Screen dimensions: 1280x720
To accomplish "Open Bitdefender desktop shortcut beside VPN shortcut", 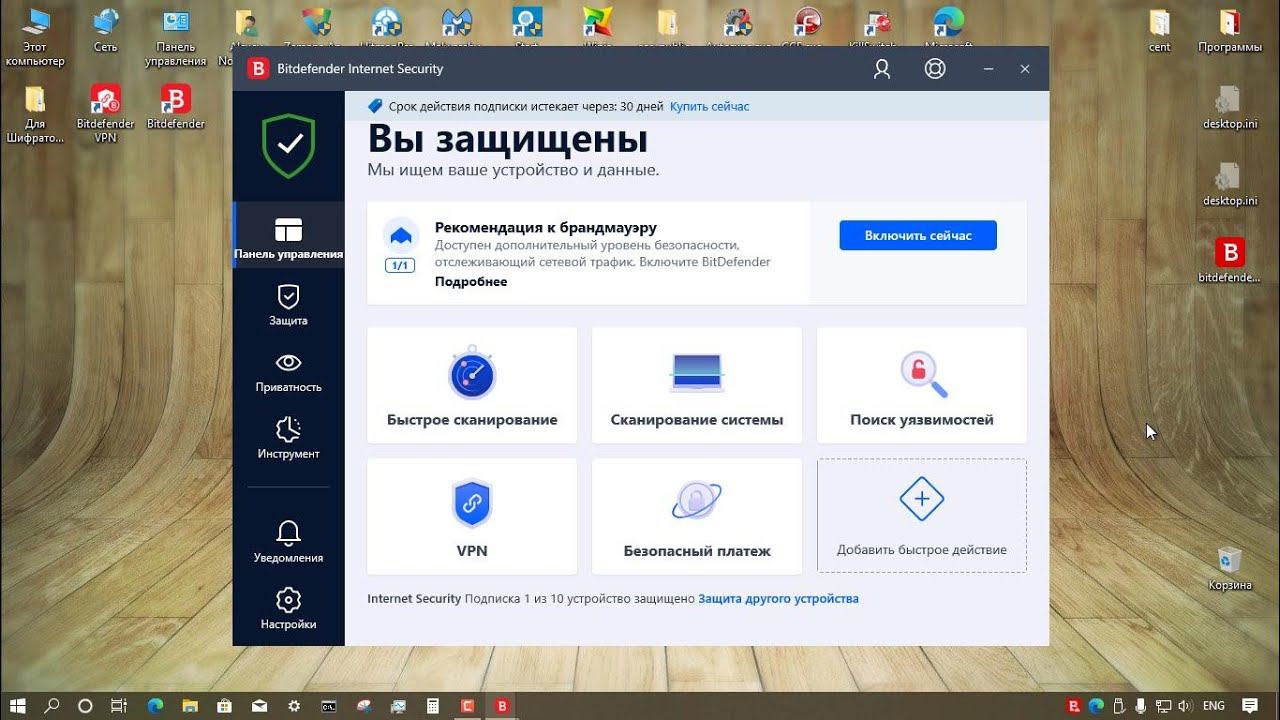I will coord(175,106).
